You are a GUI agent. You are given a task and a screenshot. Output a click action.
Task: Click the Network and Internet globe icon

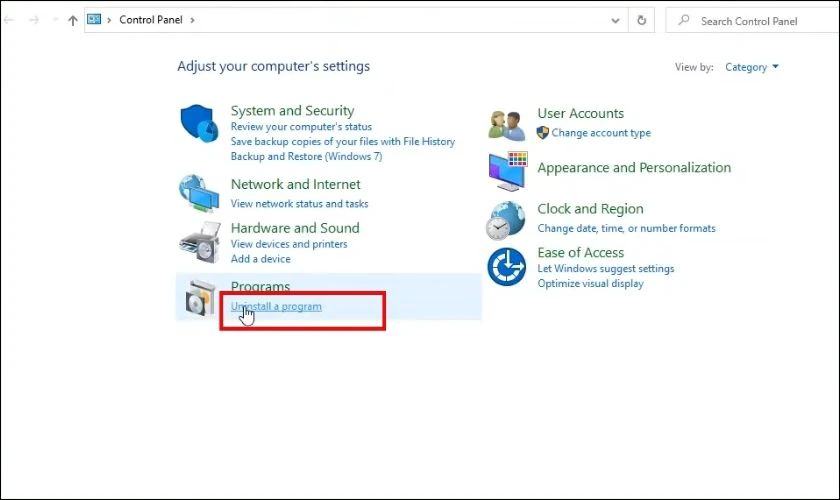(x=199, y=193)
